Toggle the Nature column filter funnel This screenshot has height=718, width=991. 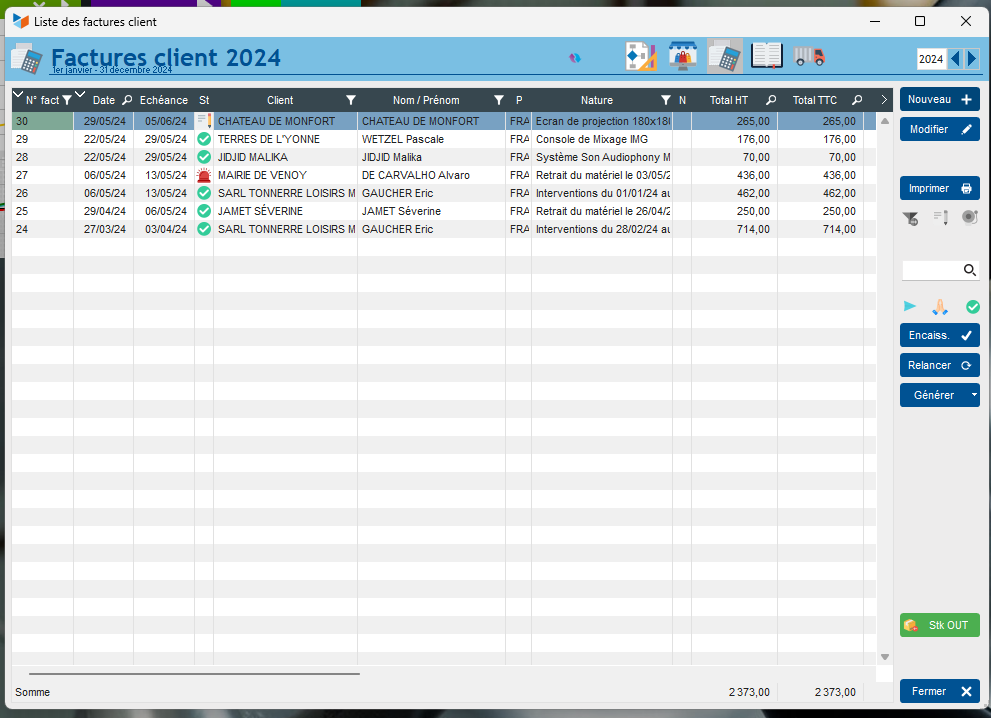coord(666,100)
